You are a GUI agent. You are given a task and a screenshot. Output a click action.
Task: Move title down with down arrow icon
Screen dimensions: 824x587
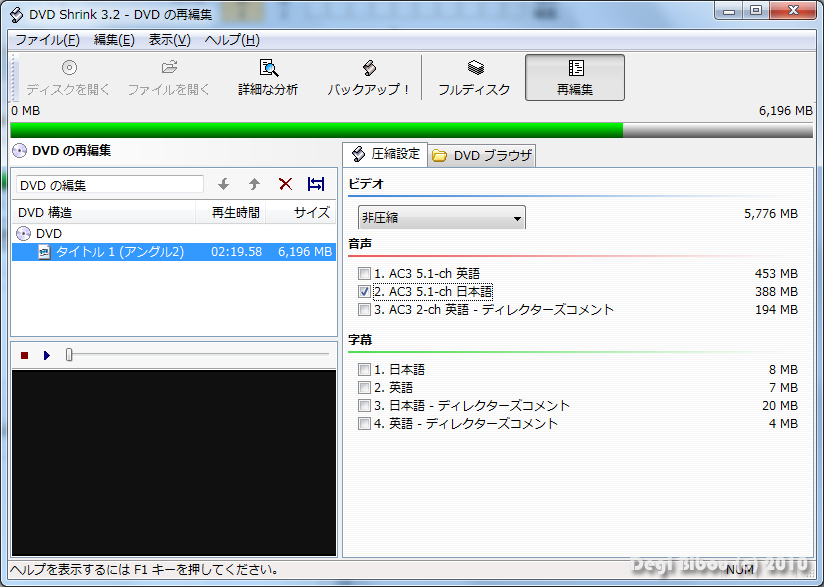[224, 184]
